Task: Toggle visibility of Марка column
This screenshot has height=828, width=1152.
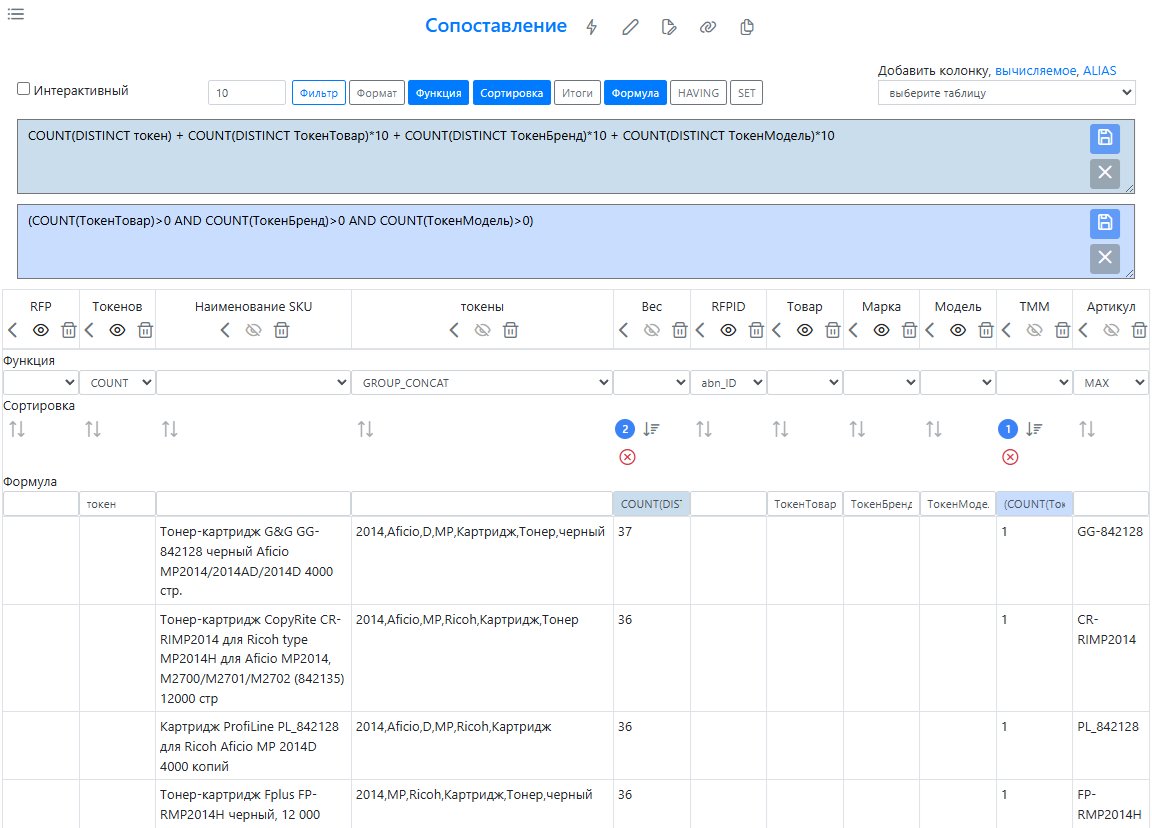Action: [882, 331]
